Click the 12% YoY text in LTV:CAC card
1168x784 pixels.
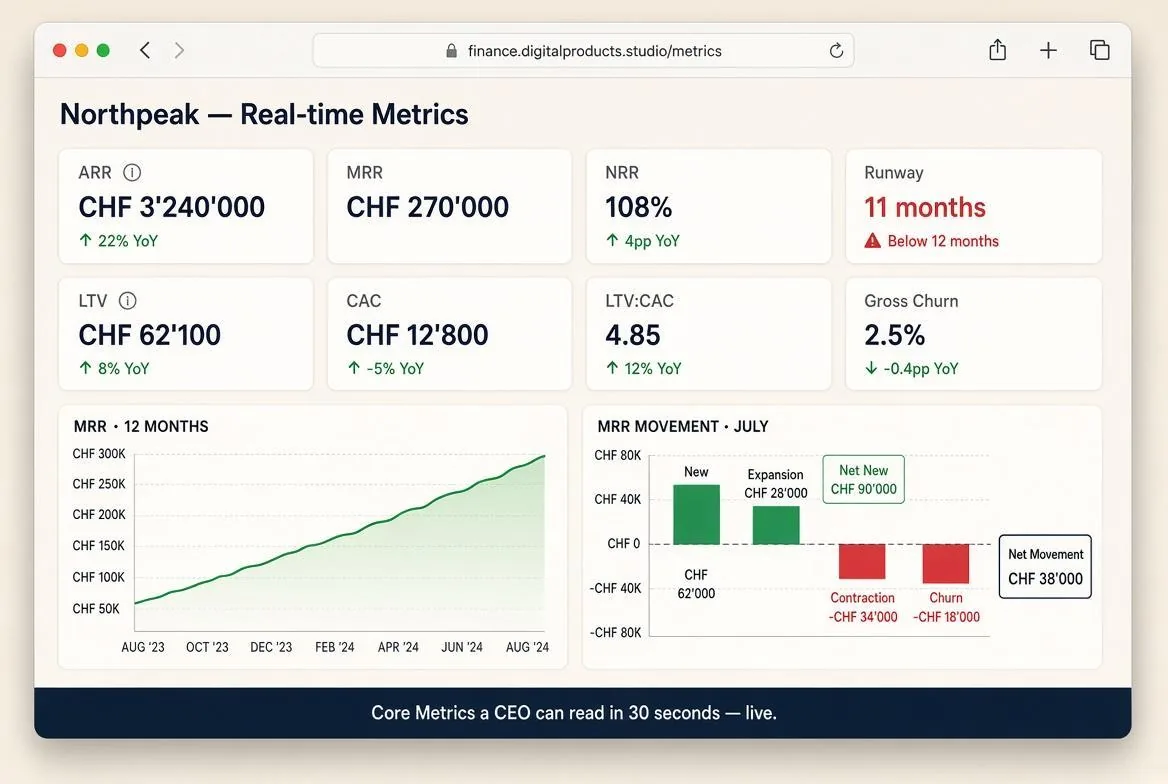(653, 368)
